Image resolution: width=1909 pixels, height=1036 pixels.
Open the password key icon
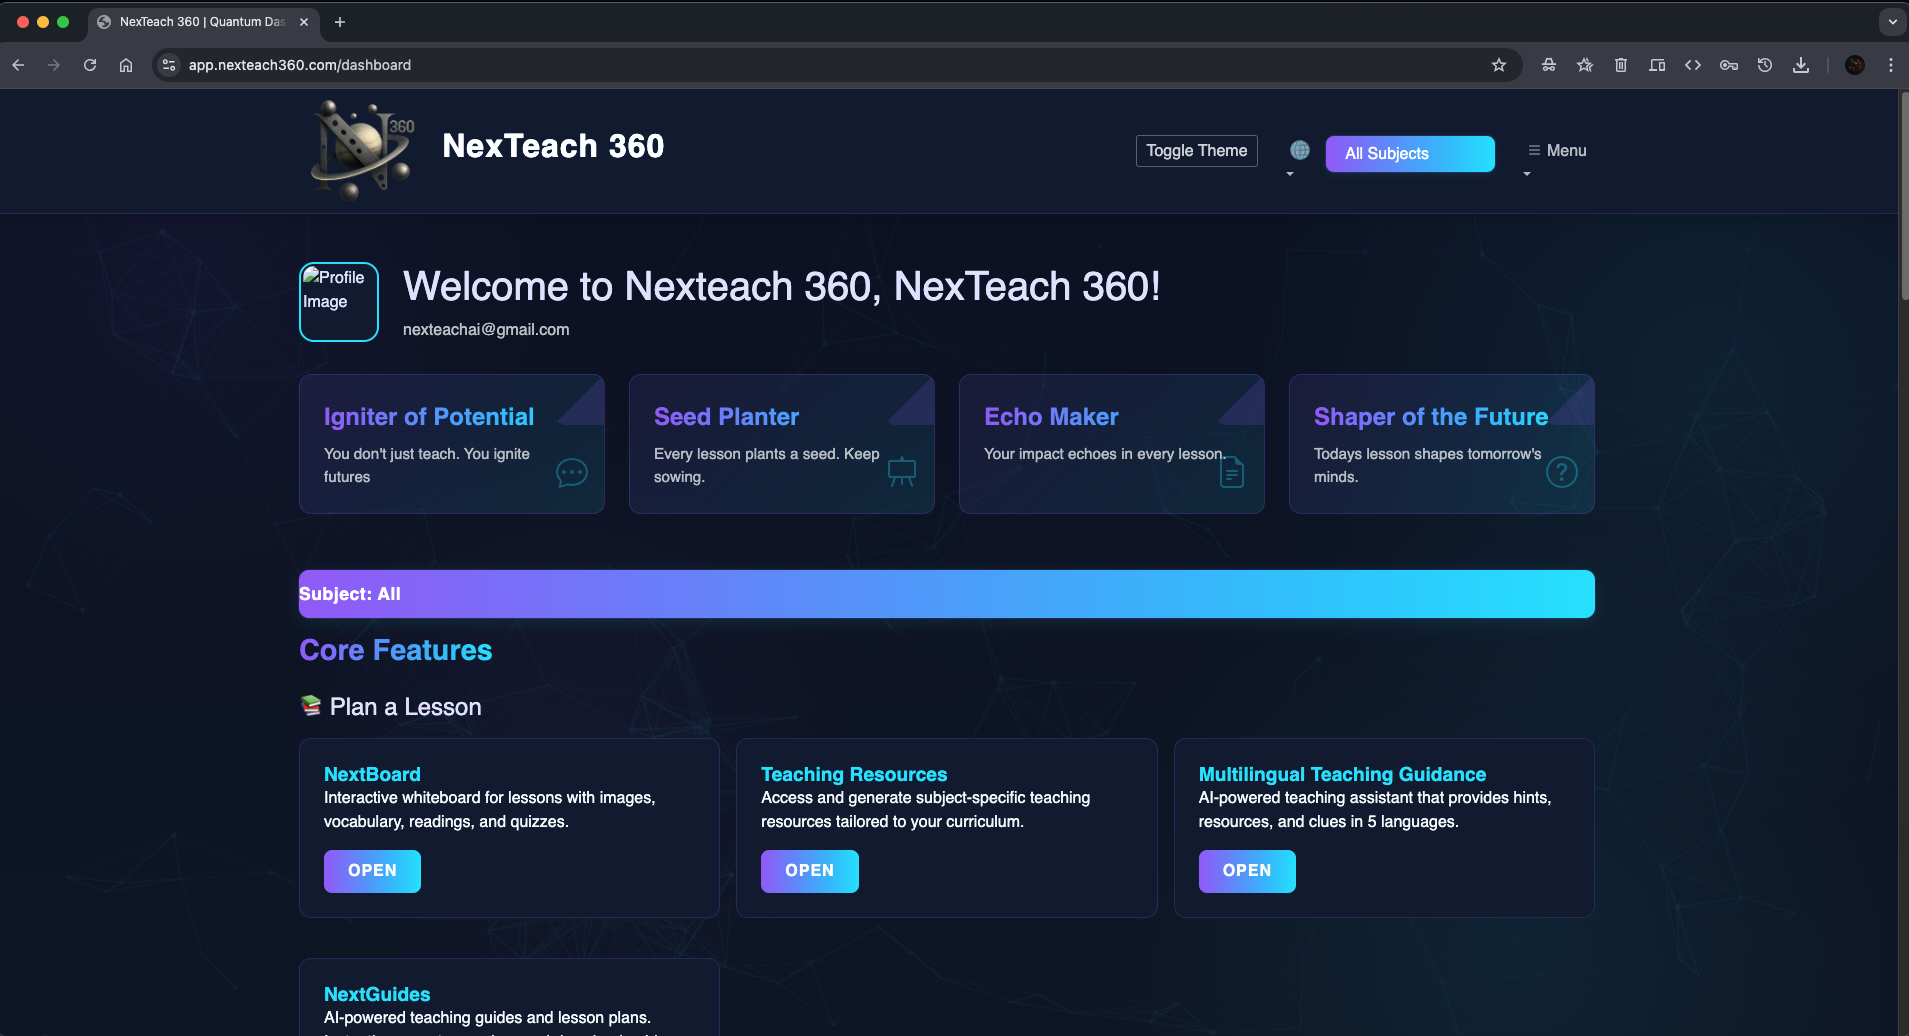(x=1729, y=65)
